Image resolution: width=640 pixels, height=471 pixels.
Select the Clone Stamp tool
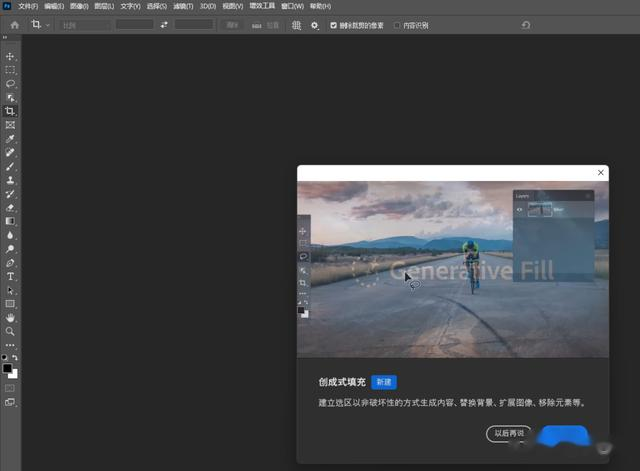10,180
